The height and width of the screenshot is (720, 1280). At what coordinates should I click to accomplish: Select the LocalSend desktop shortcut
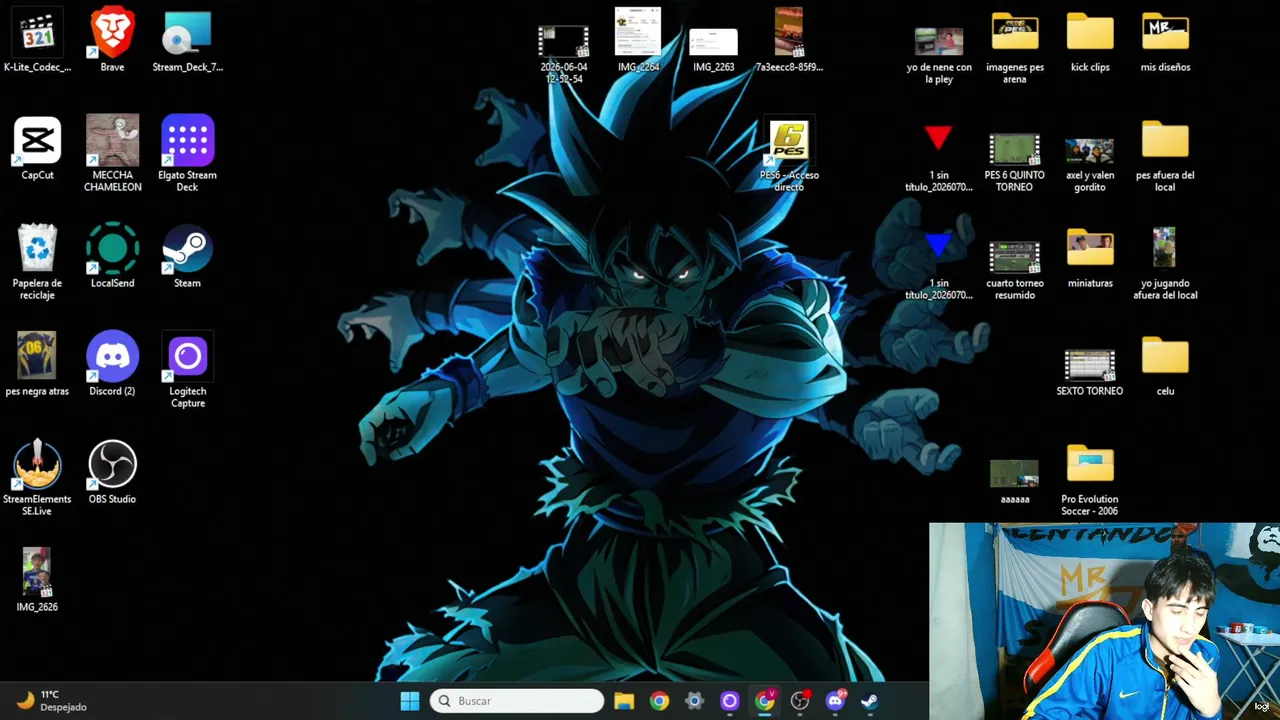pos(112,258)
